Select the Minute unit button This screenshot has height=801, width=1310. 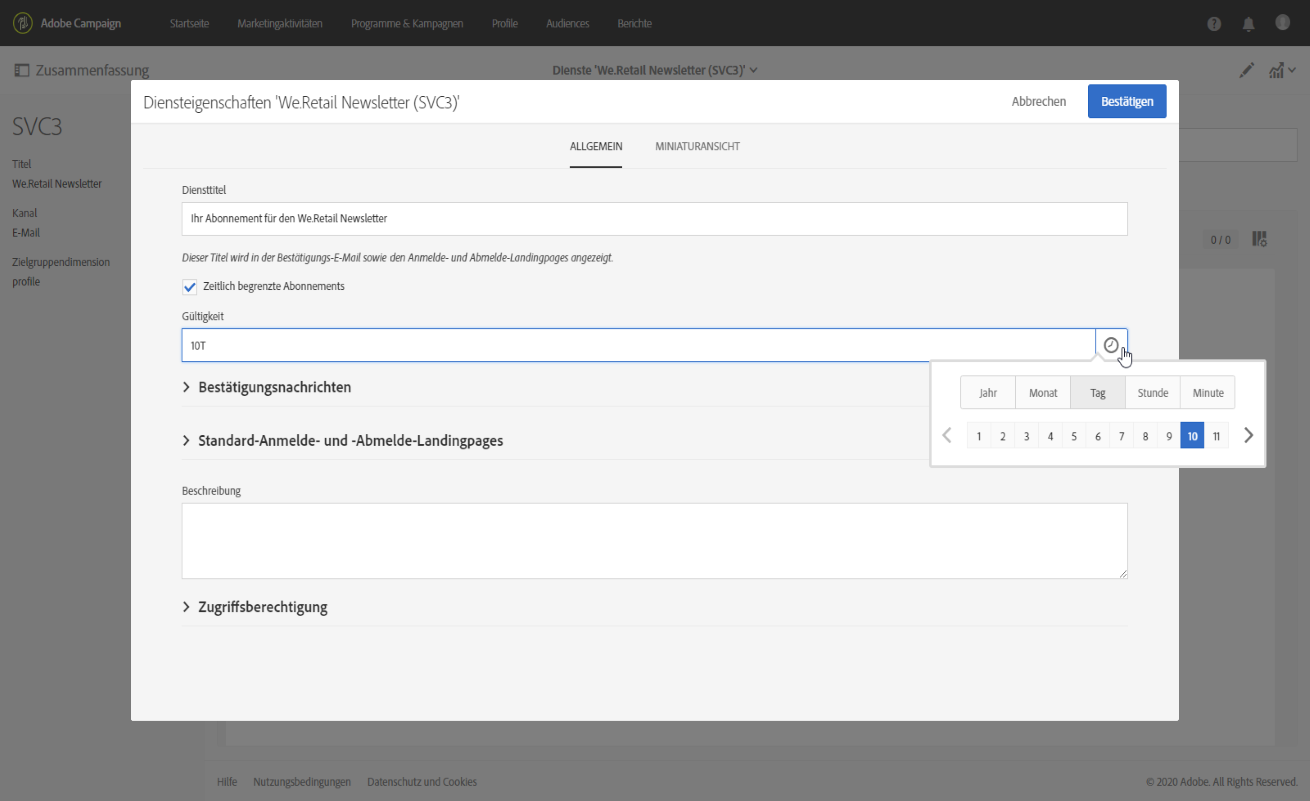tap(1208, 393)
